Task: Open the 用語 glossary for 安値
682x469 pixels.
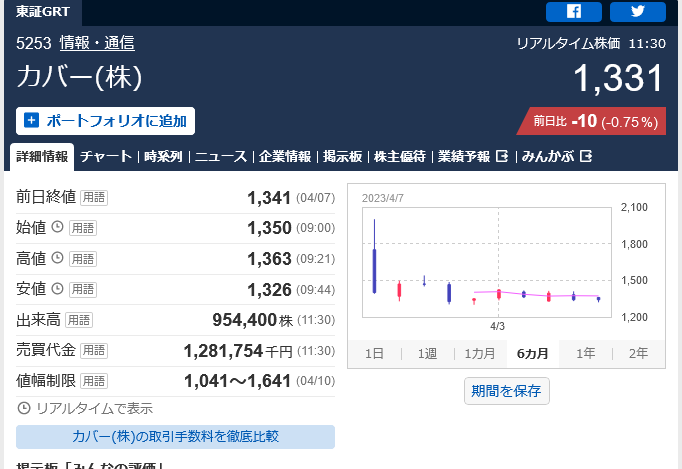Action: pyautogui.click(x=83, y=289)
